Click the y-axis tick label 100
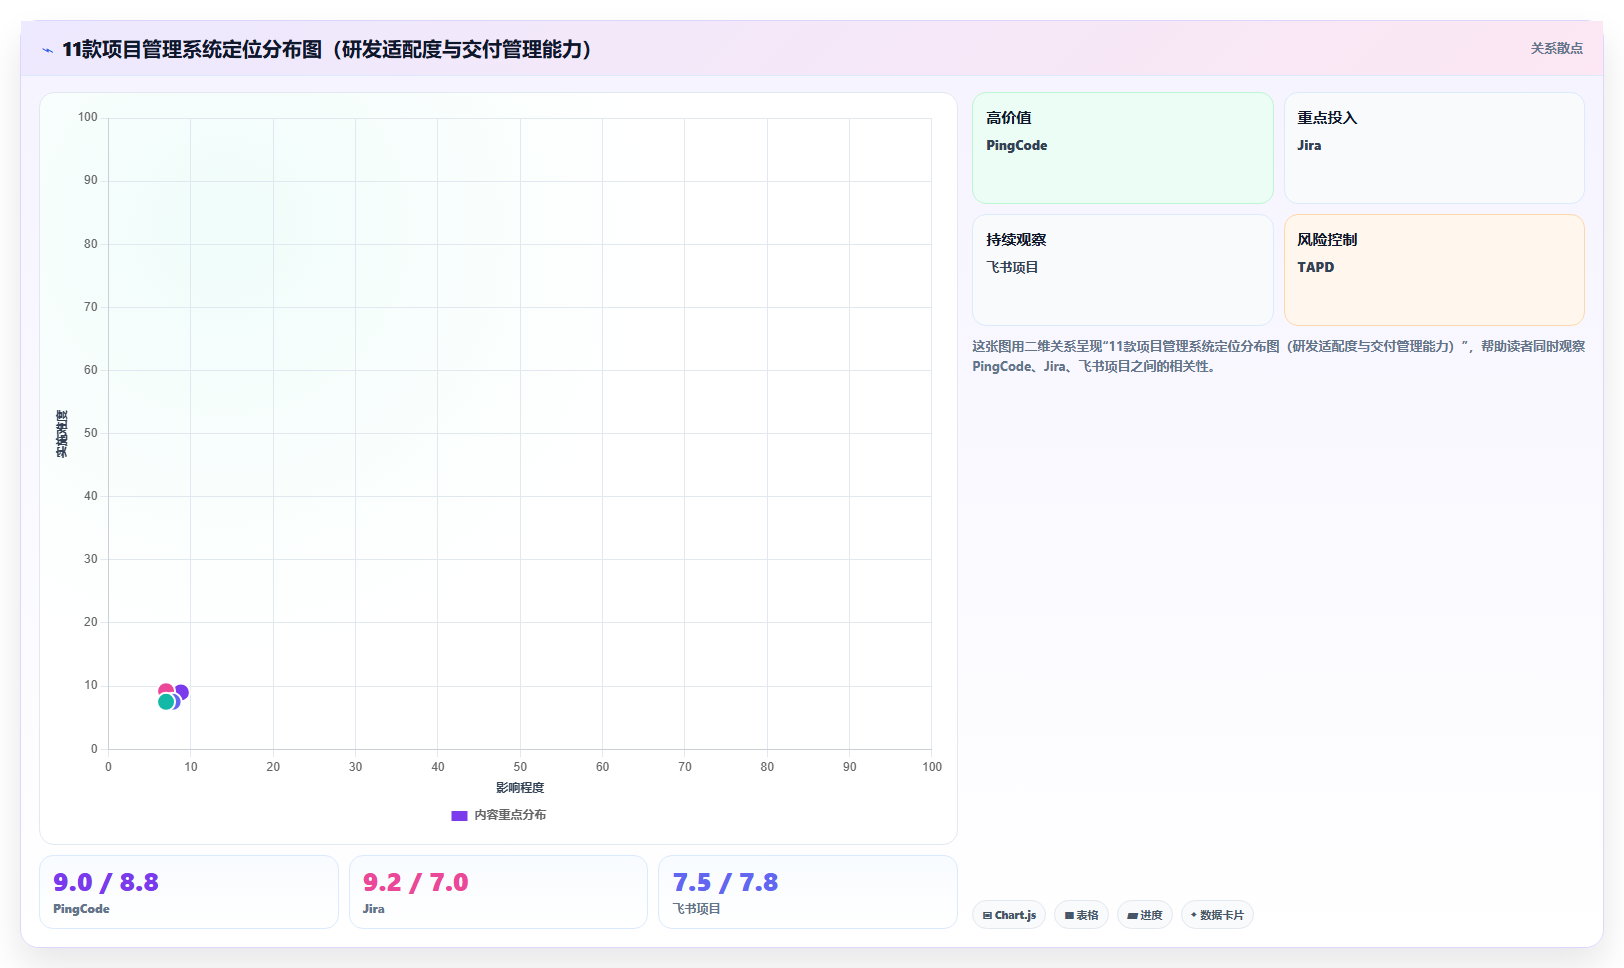This screenshot has height=968, width=1624. 88,117
